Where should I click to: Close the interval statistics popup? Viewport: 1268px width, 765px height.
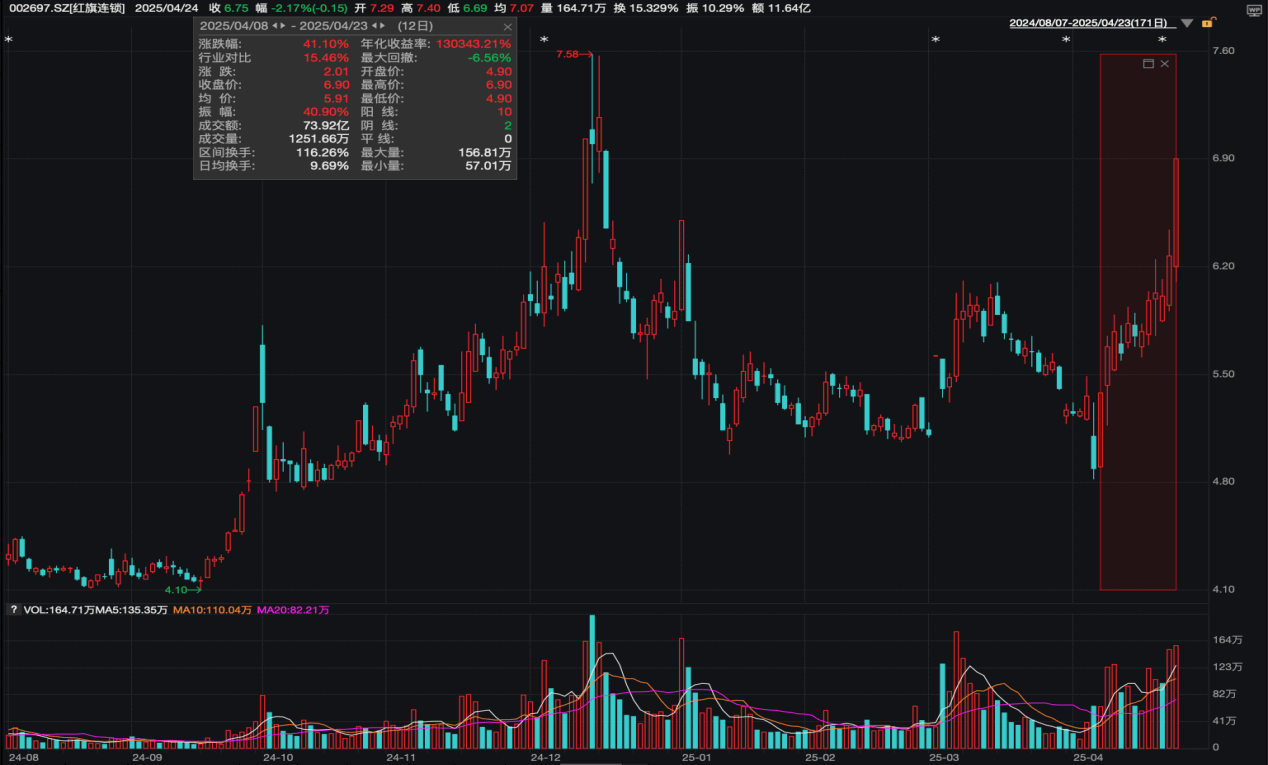[x=507, y=26]
